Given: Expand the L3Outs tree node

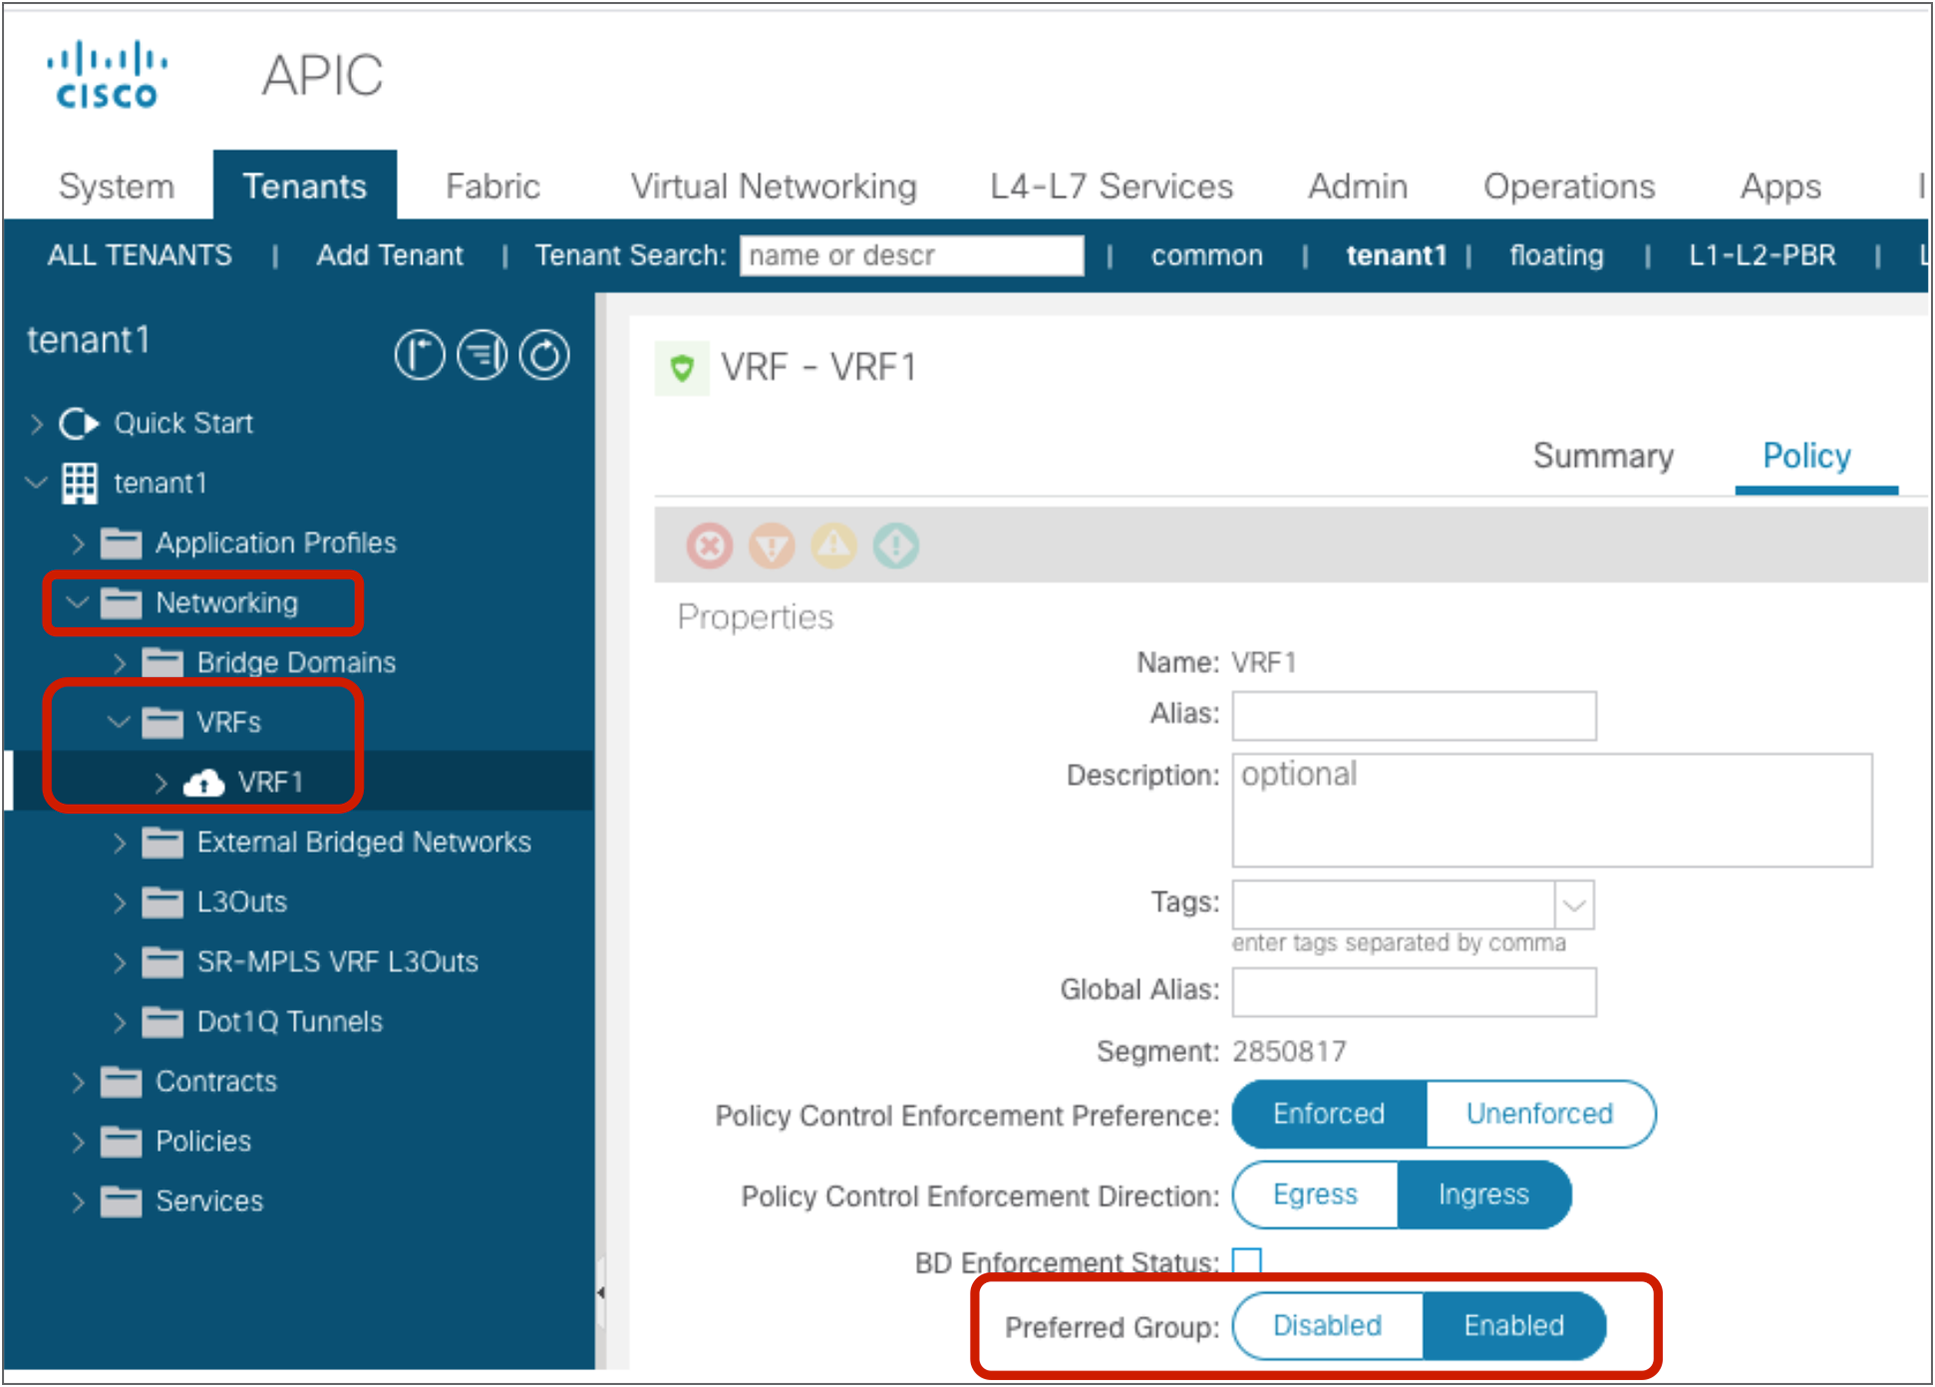Looking at the screenshot, I should coord(120,903).
